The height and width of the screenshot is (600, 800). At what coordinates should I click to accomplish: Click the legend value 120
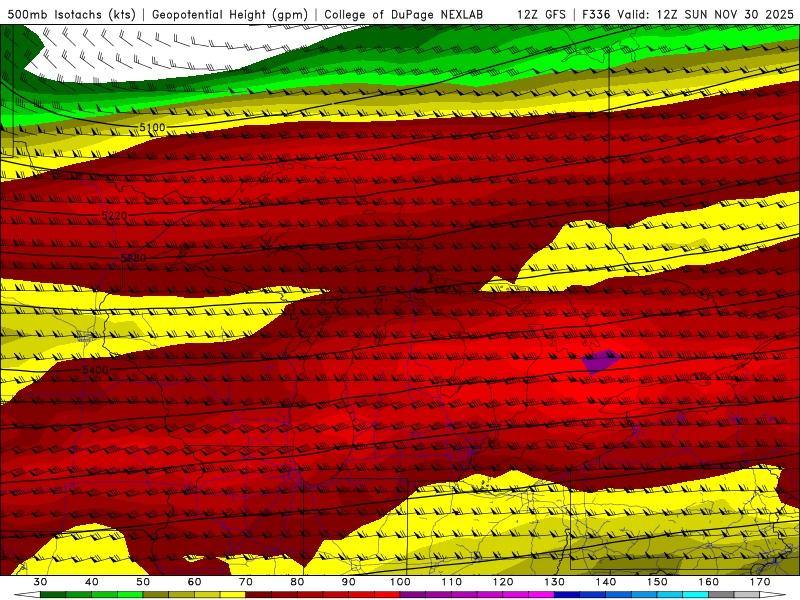click(x=503, y=582)
